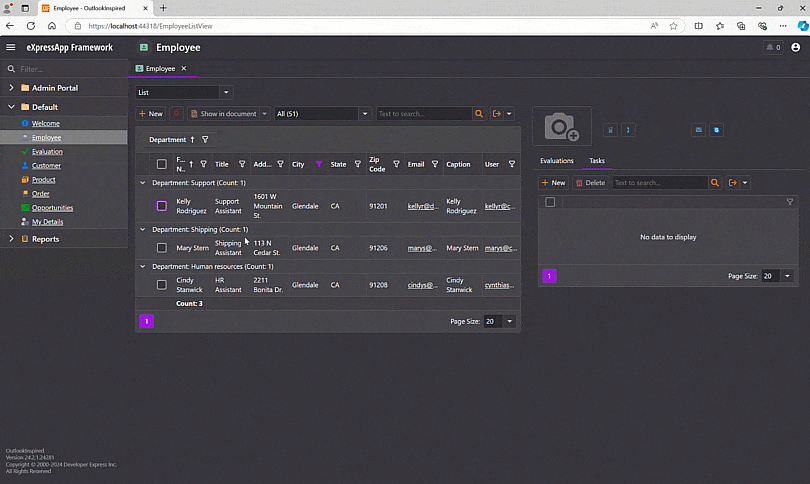Click the envelope mail icon near the photo
This screenshot has height=484, width=810.
point(698,129)
